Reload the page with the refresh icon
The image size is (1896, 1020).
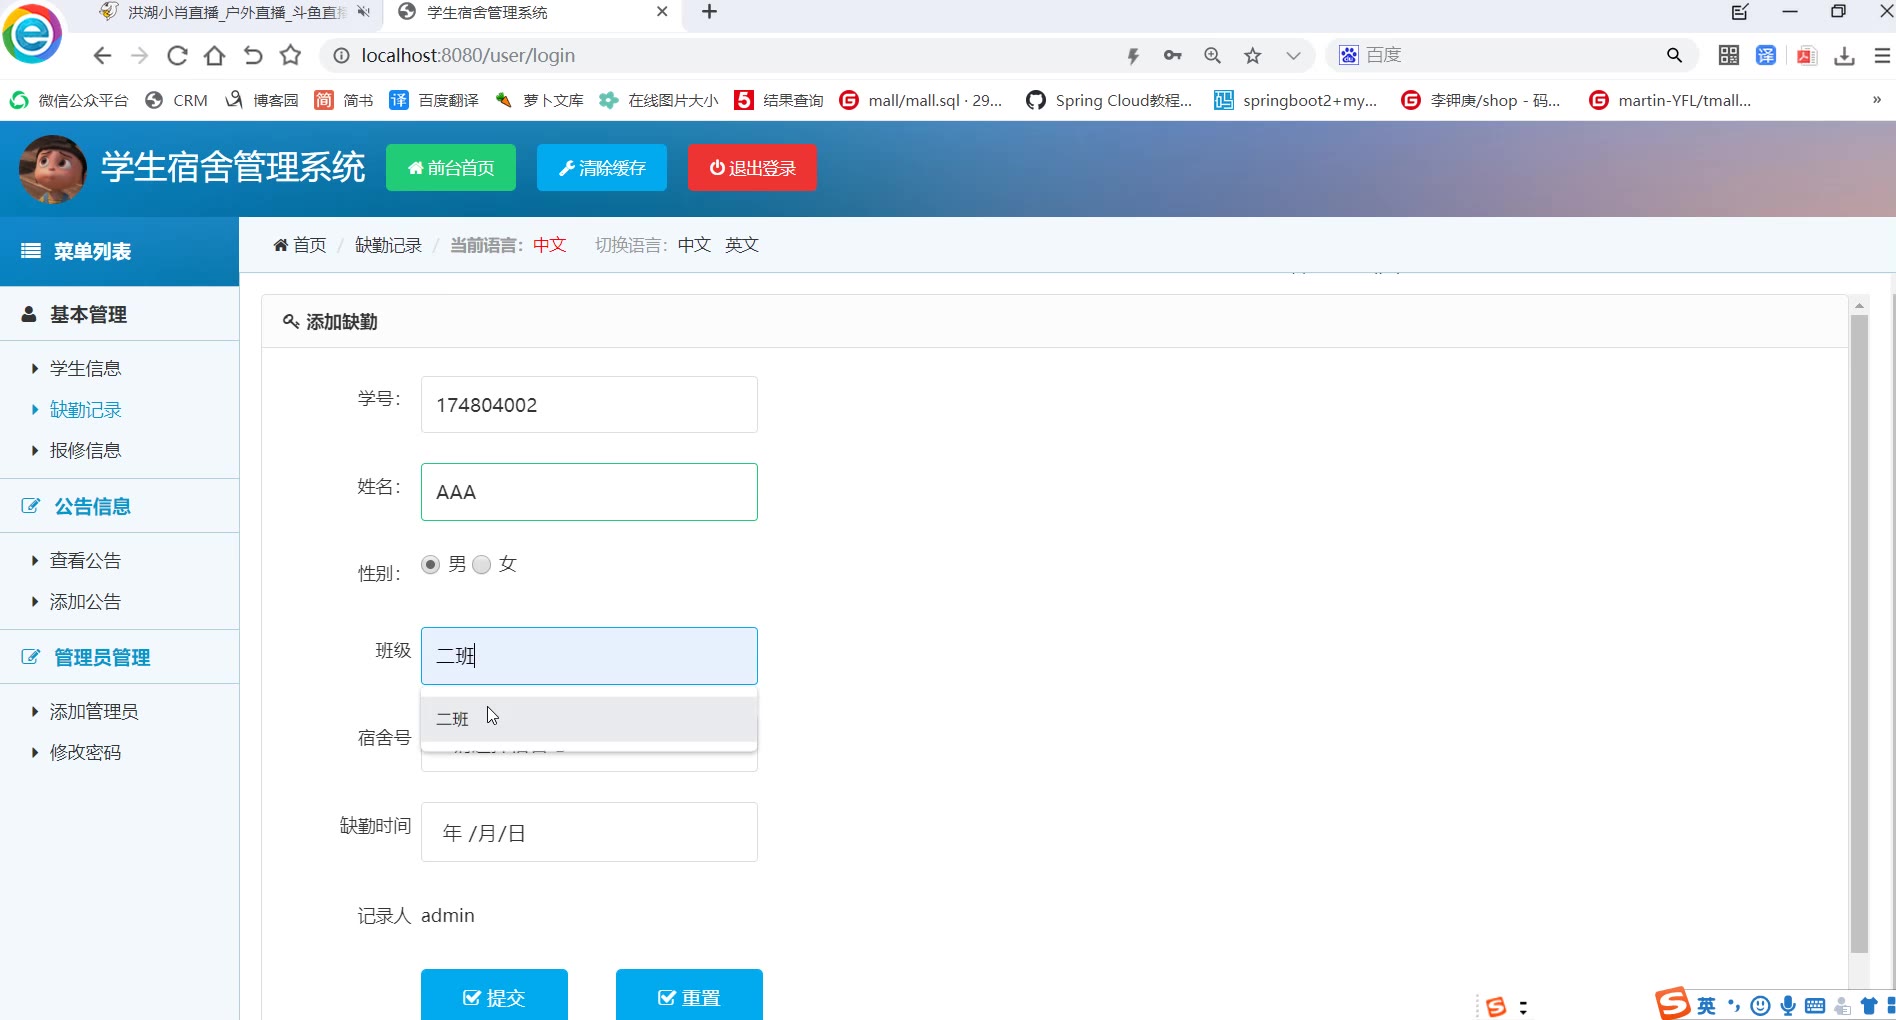(x=177, y=56)
